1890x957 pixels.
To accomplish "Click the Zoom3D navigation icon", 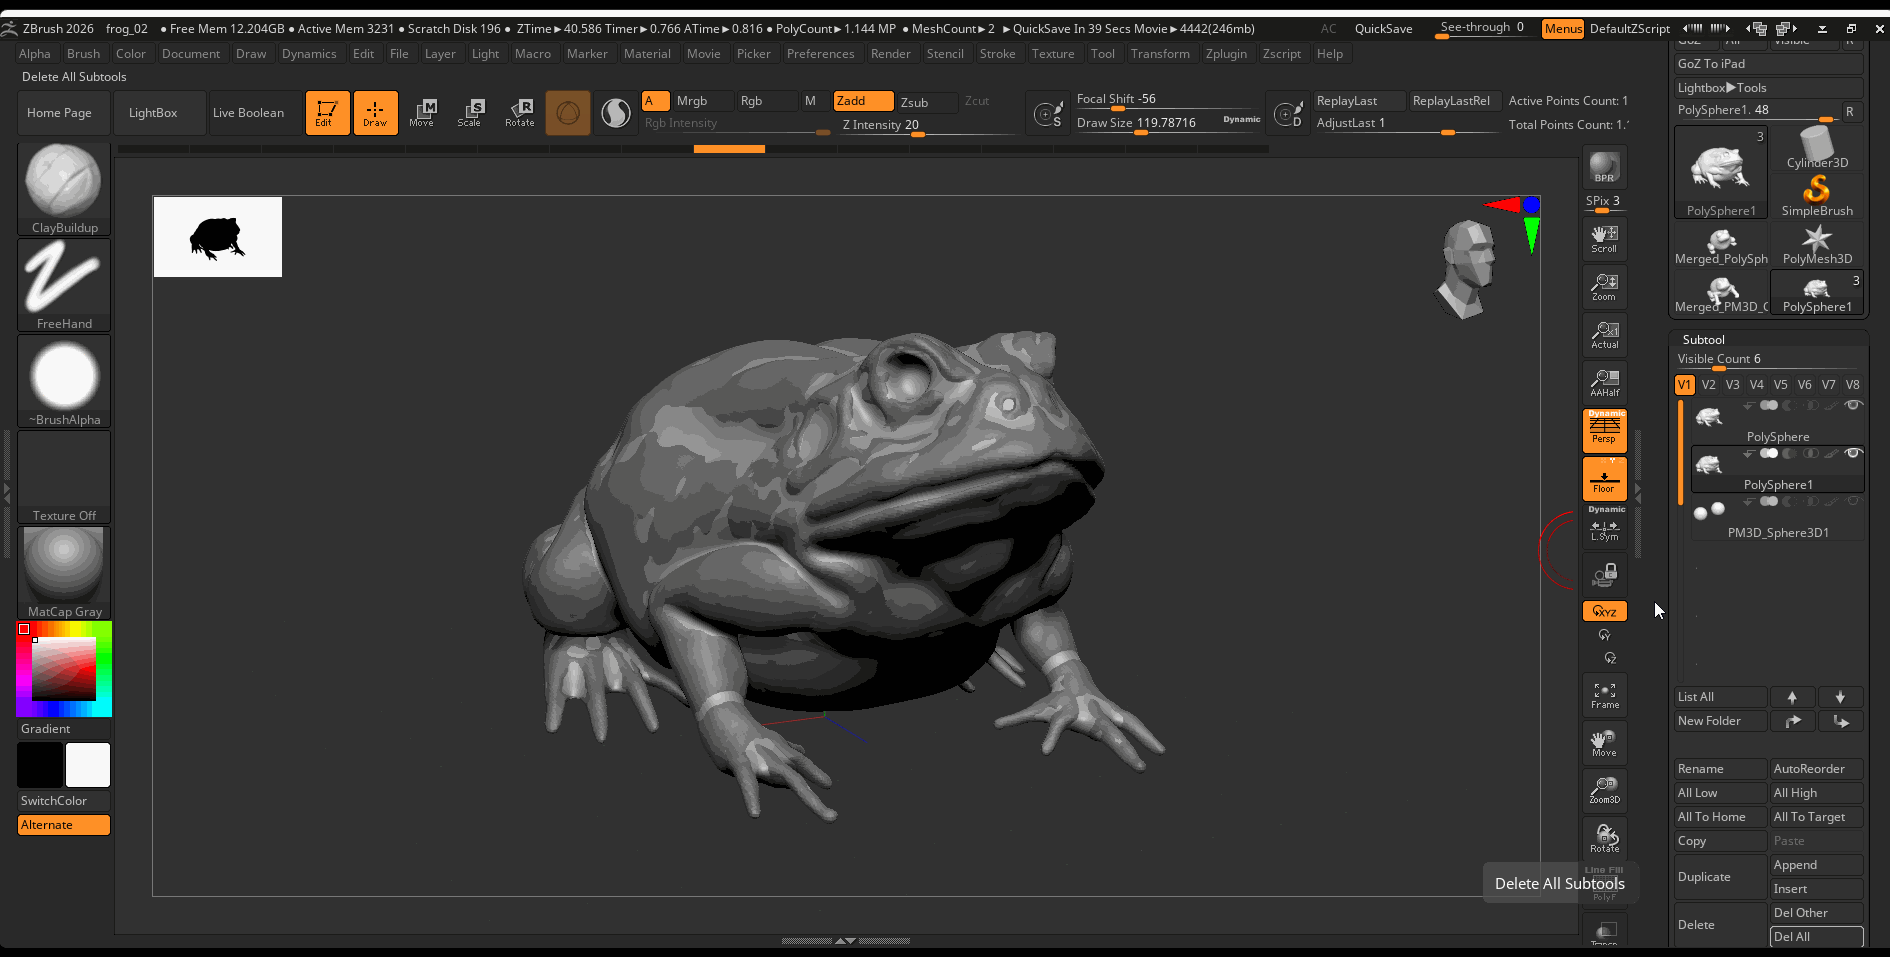I will pyautogui.click(x=1604, y=790).
